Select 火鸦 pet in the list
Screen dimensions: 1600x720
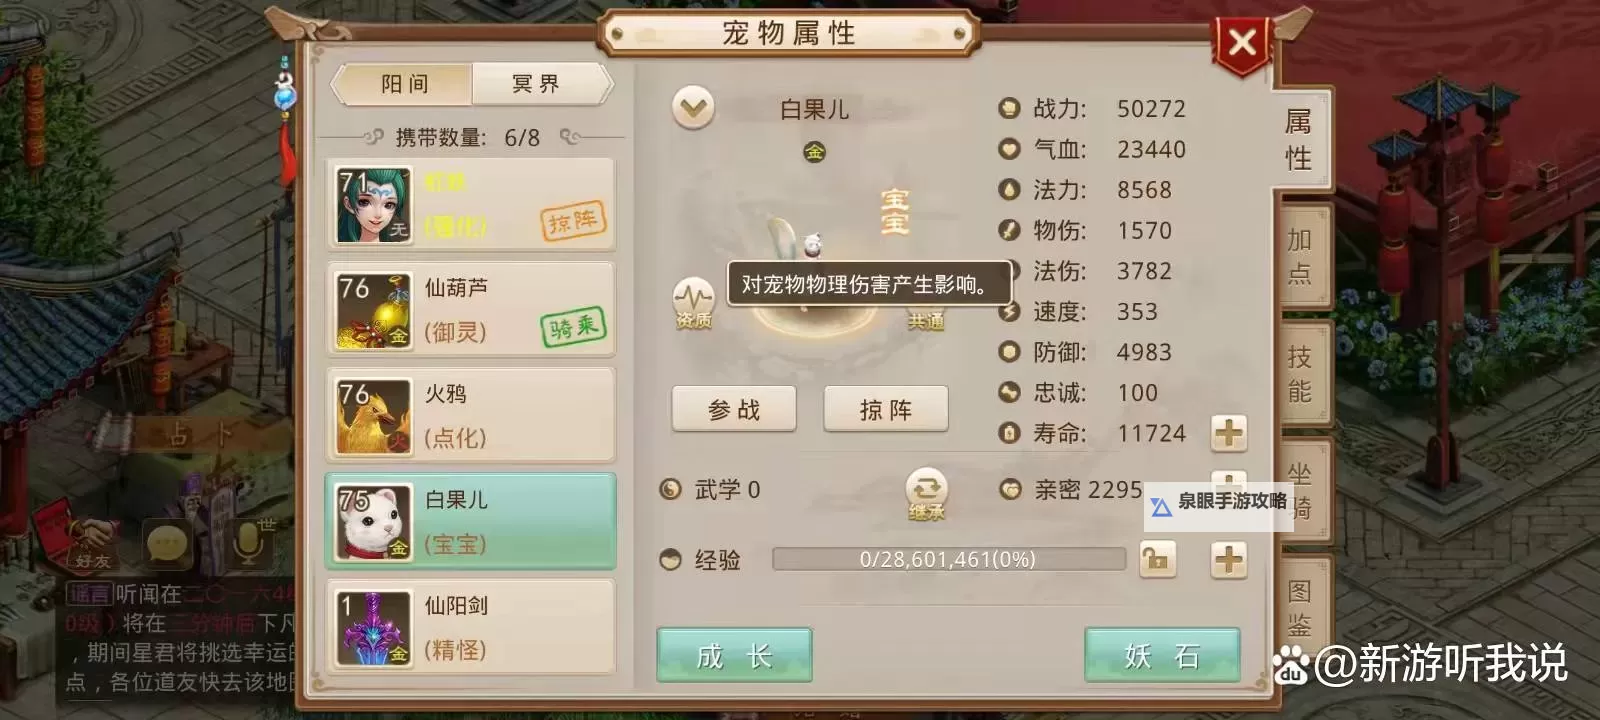pyautogui.click(x=470, y=414)
